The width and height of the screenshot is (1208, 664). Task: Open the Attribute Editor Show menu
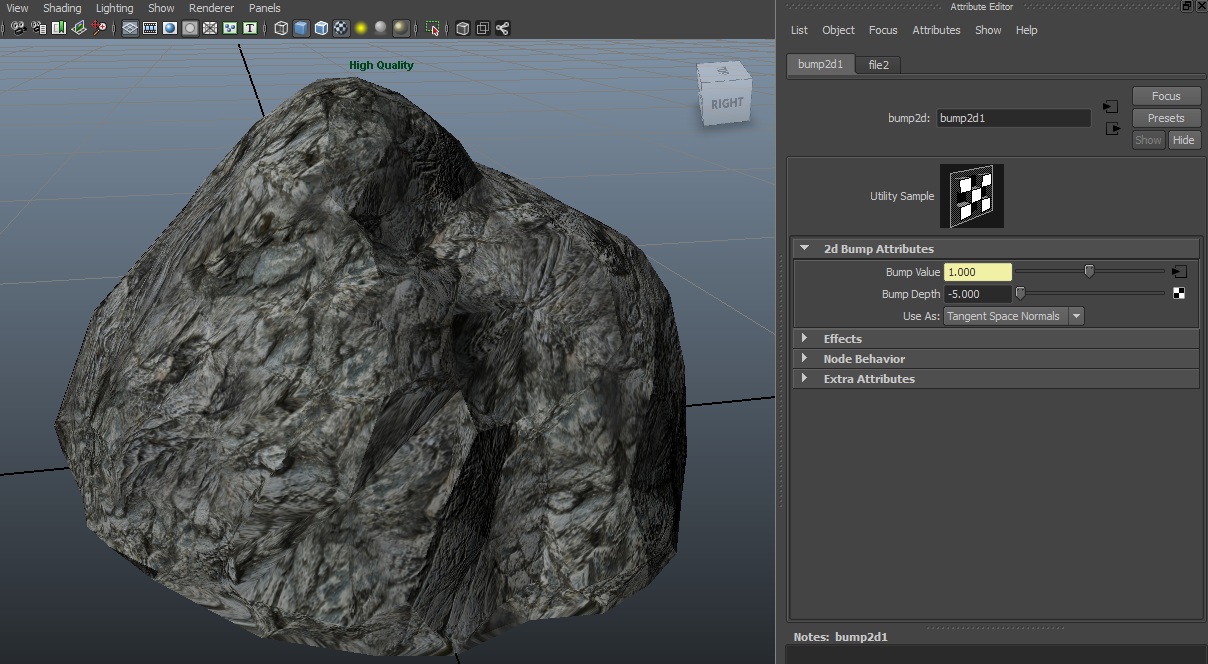coord(988,30)
